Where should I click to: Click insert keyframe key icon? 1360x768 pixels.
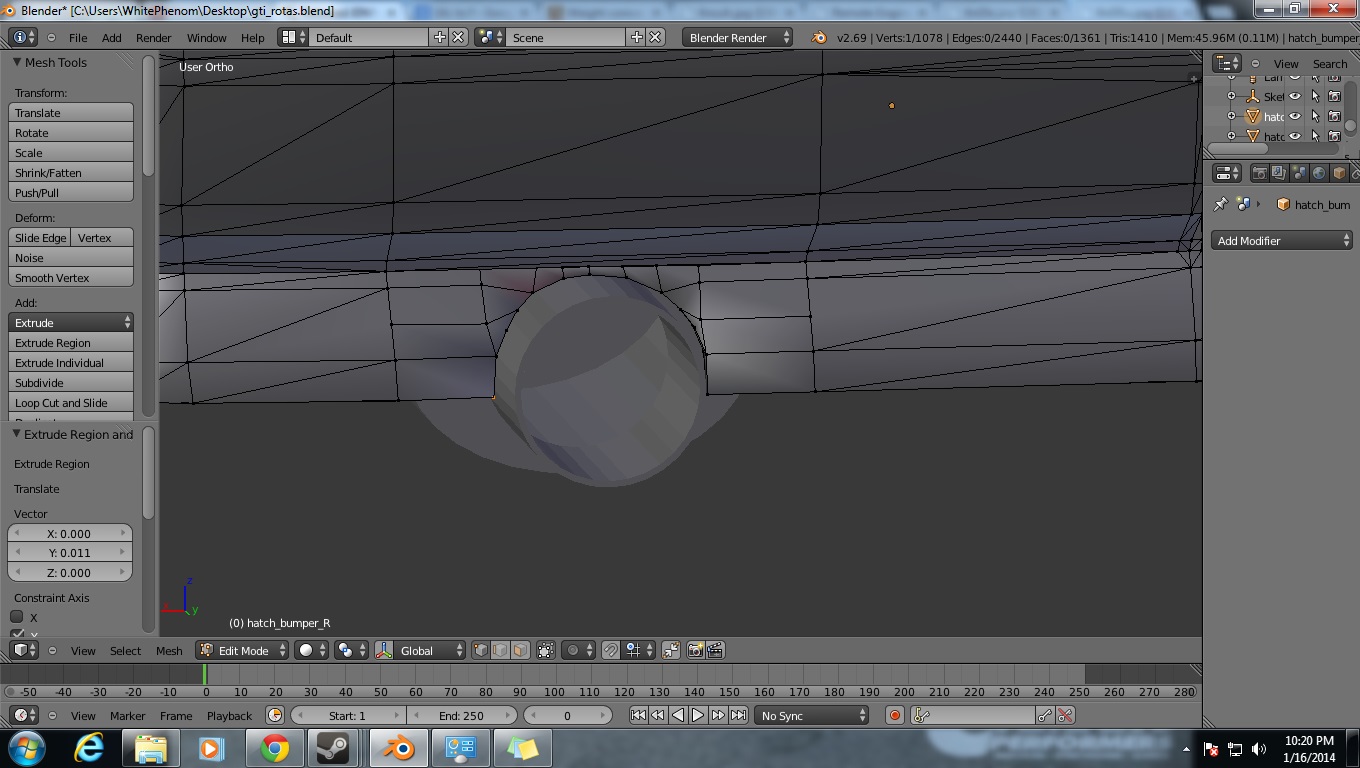click(1045, 716)
